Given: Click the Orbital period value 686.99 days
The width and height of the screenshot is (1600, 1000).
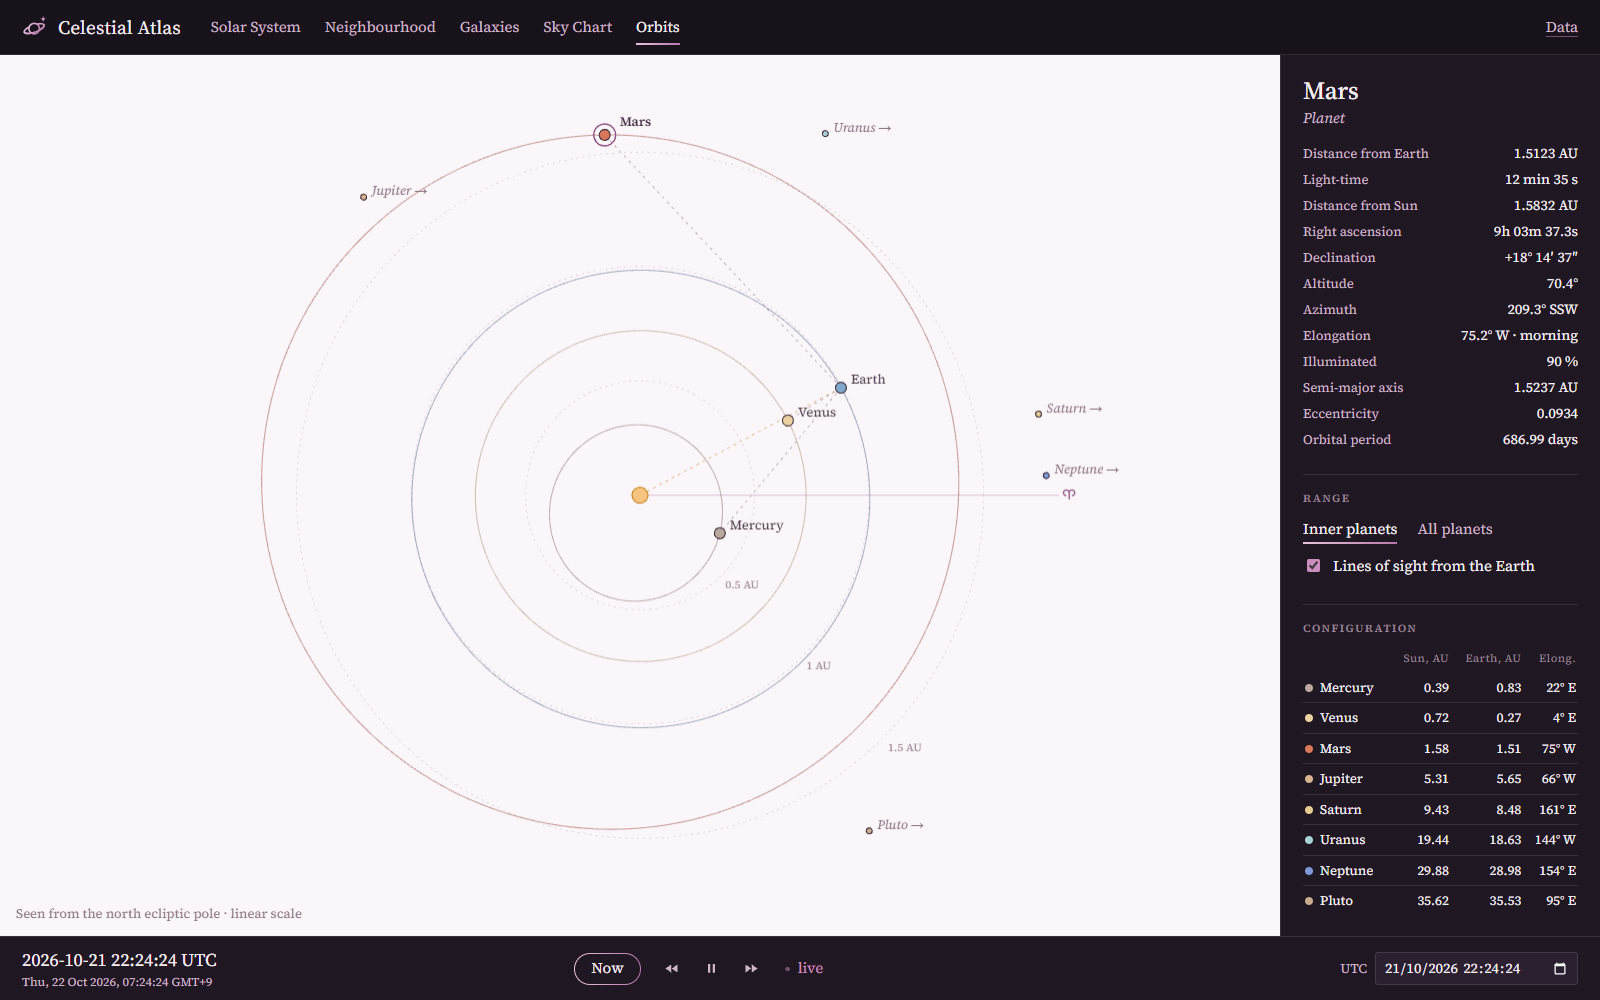Looking at the screenshot, I should click(1540, 440).
